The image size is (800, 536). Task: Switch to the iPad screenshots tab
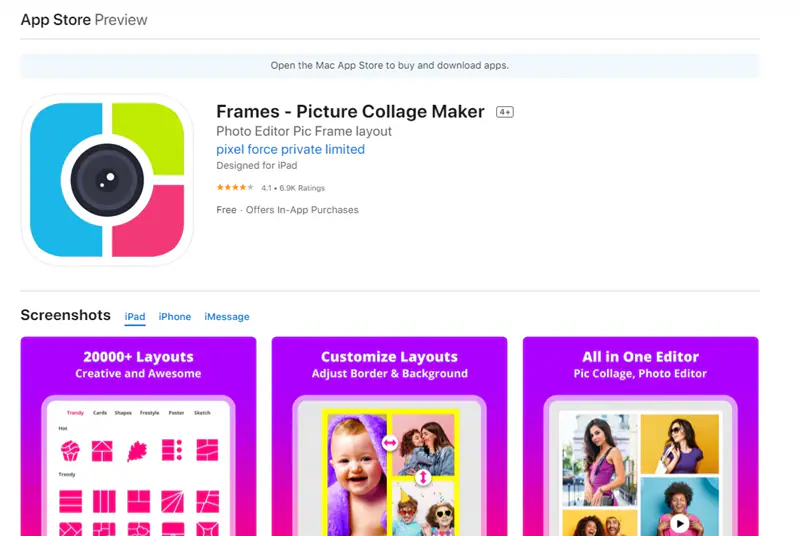[x=135, y=317]
